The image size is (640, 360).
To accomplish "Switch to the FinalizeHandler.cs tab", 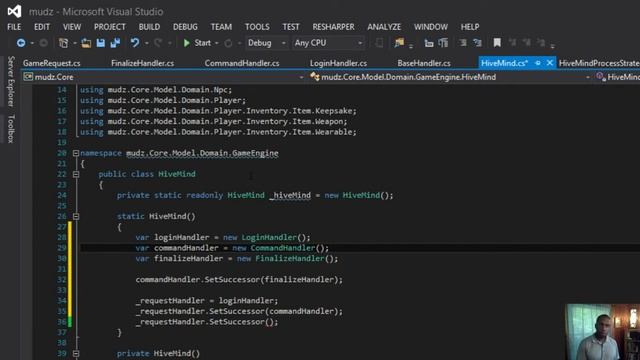I will (x=142, y=63).
